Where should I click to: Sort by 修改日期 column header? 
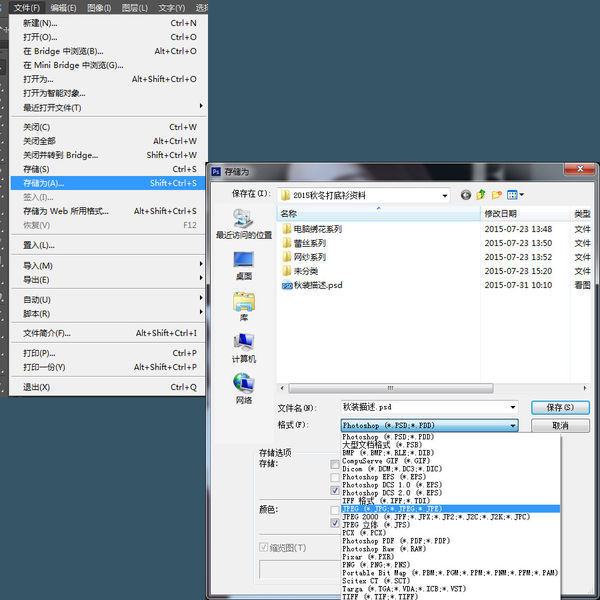[x=525, y=214]
